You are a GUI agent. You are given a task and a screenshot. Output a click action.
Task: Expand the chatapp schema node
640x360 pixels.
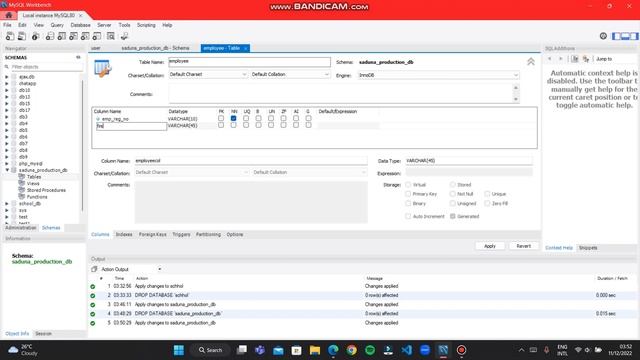[7, 83]
